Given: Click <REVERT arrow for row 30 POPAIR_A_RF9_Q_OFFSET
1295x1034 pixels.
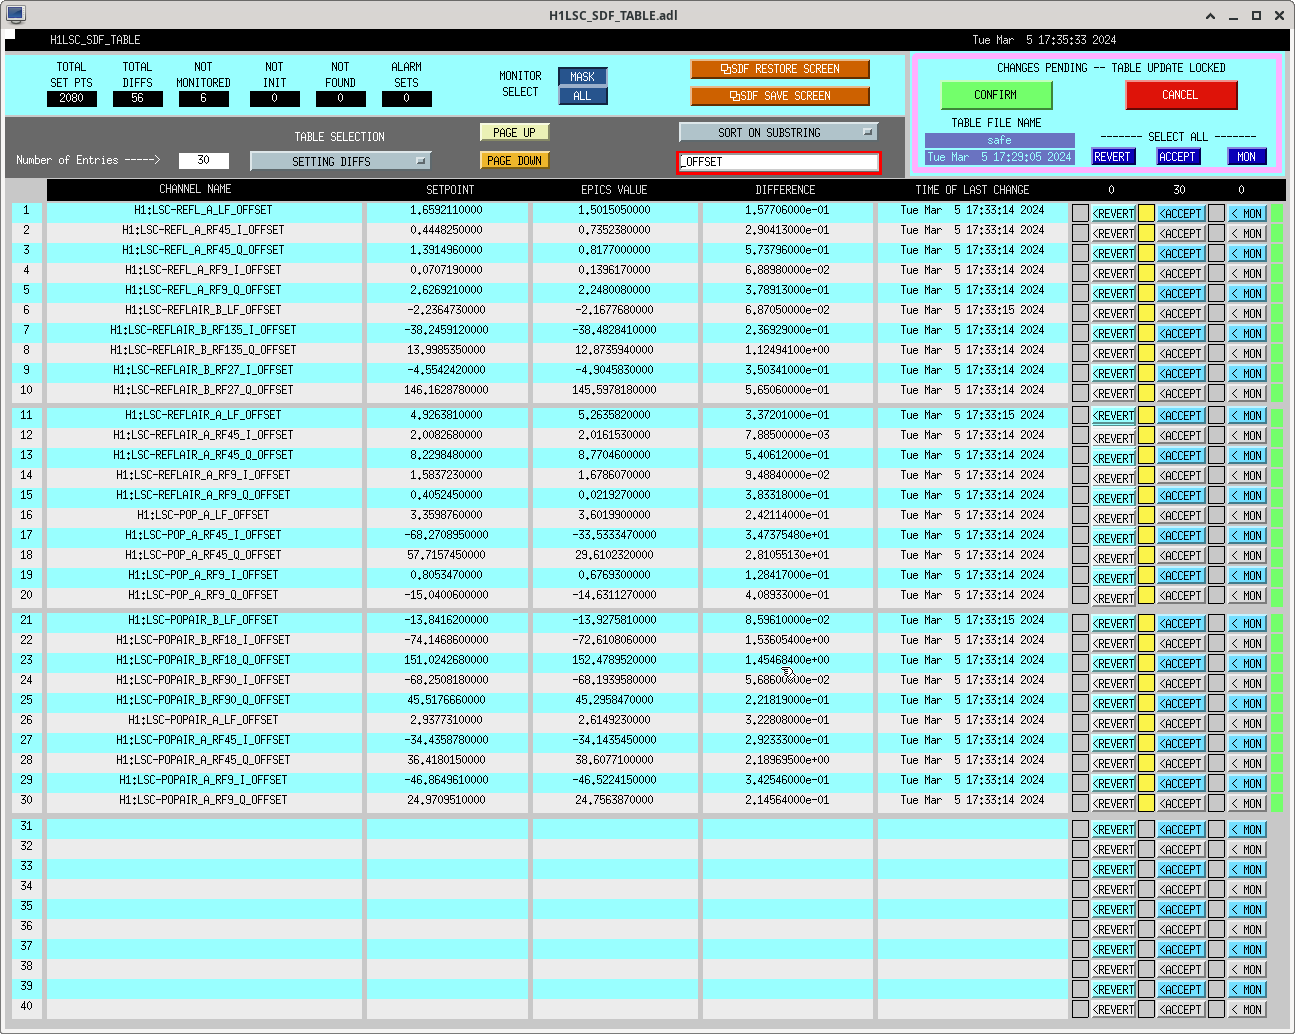Looking at the screenshot, I should pos(1113,804).
